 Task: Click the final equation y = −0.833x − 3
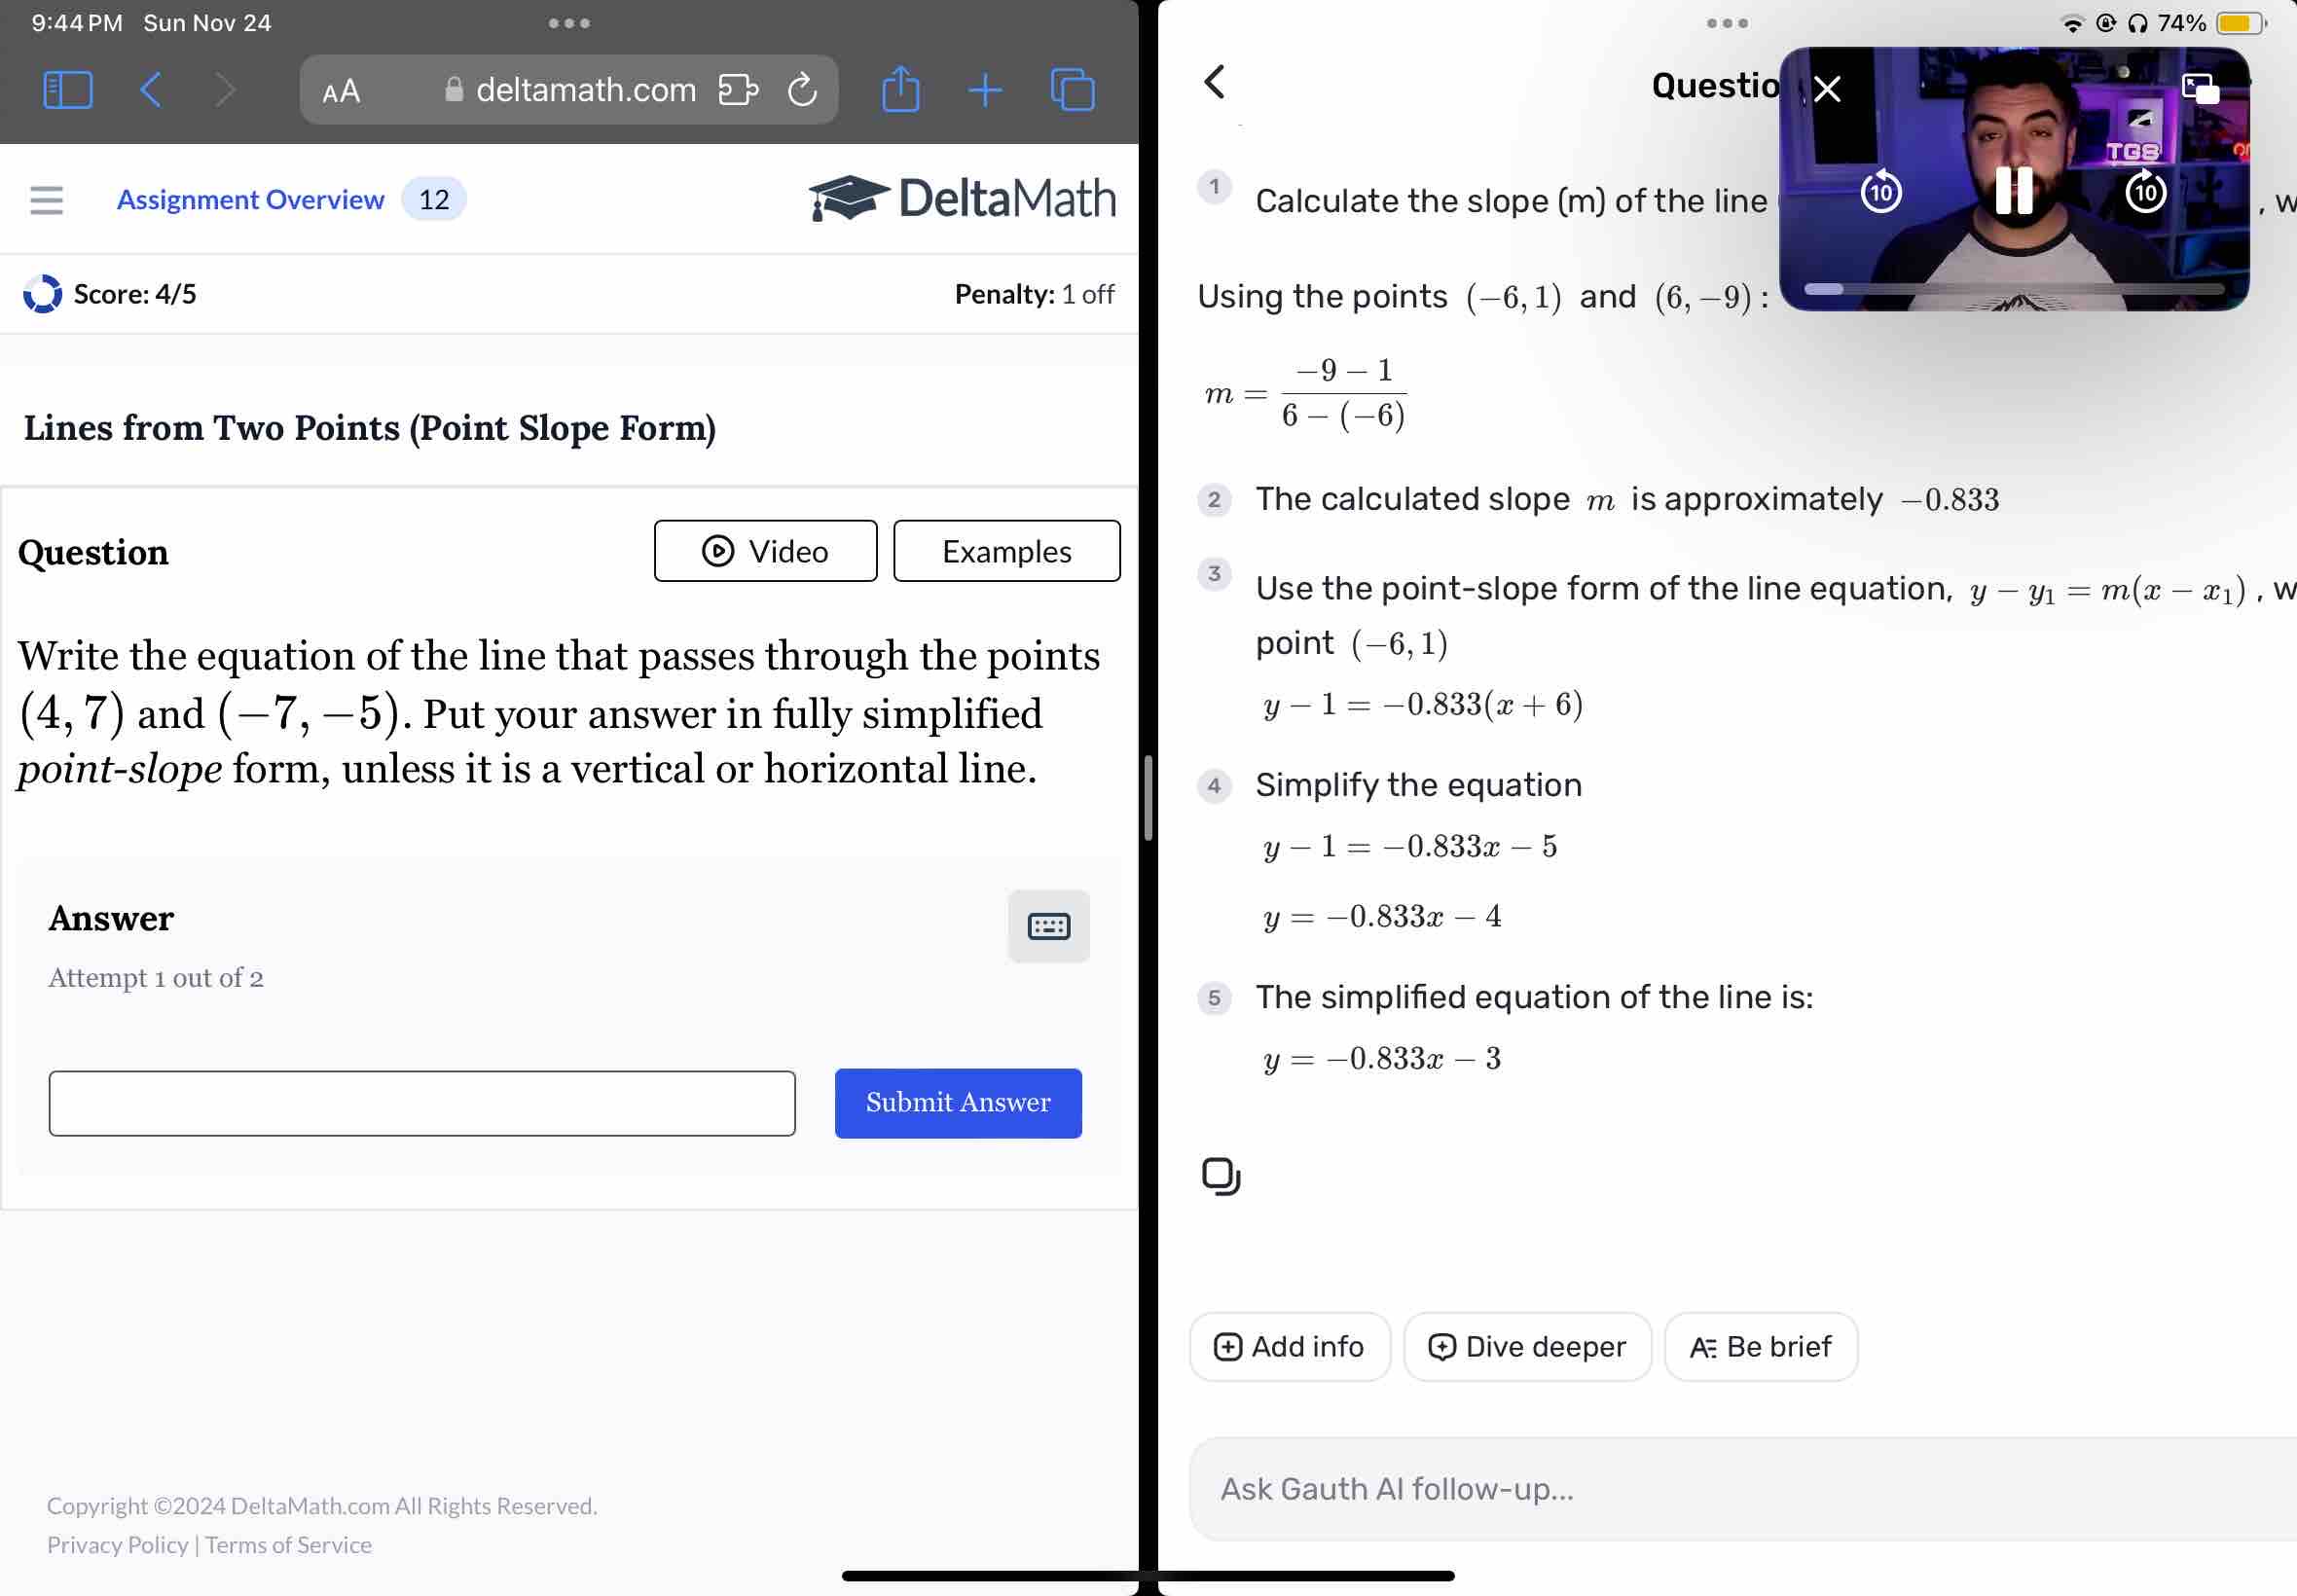(x=1382, y=1058)
